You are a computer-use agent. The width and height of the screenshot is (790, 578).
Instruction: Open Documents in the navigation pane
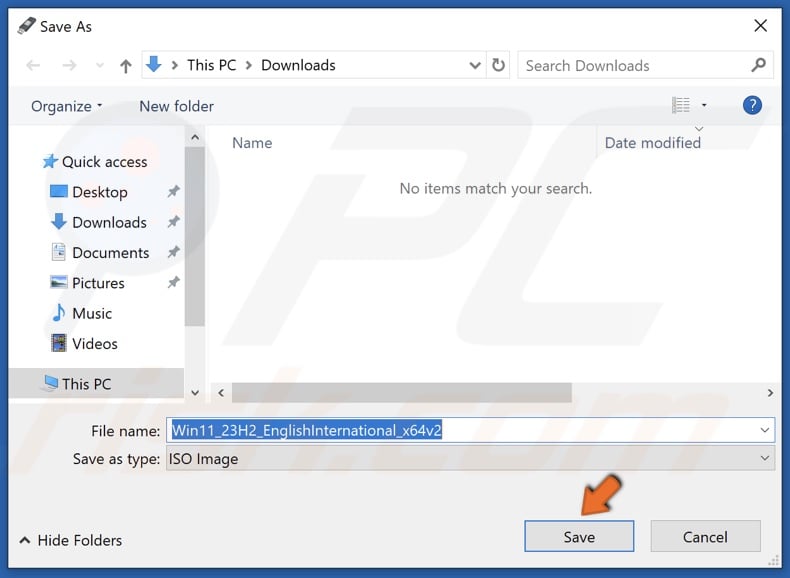(110, 252)
